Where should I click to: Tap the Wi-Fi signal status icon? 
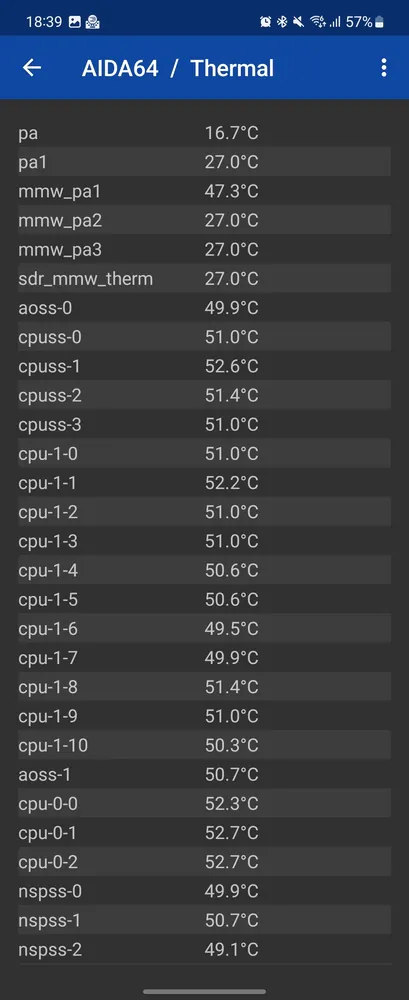tap(318, 22)
